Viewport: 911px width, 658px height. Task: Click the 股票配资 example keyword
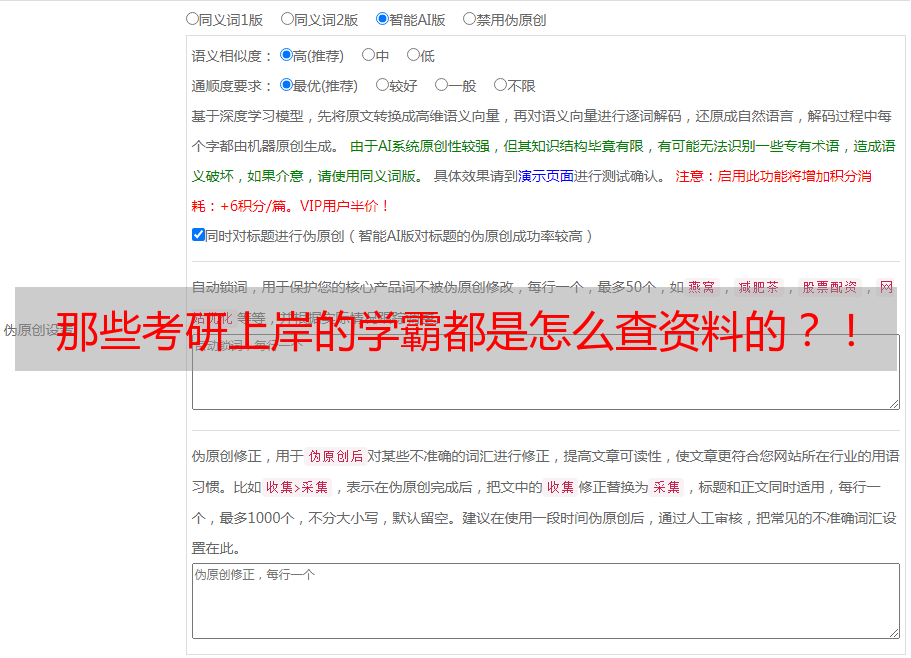coord(829,287)
